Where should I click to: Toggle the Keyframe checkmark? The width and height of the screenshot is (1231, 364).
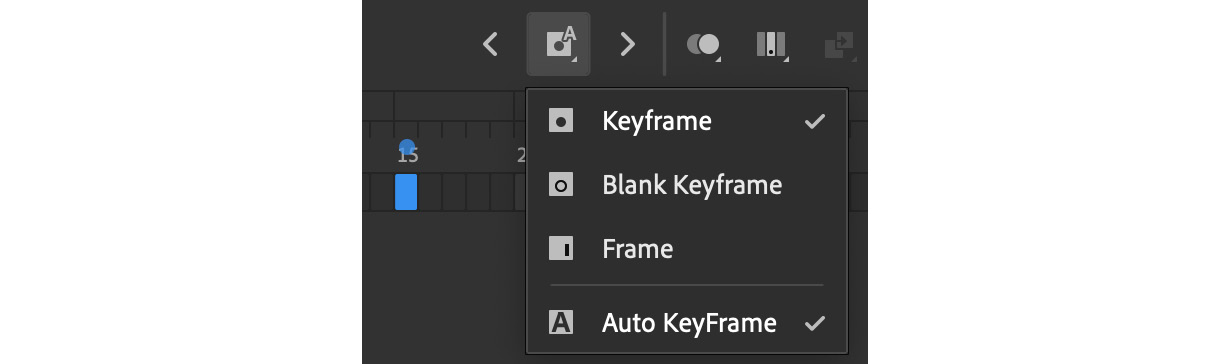815,122
